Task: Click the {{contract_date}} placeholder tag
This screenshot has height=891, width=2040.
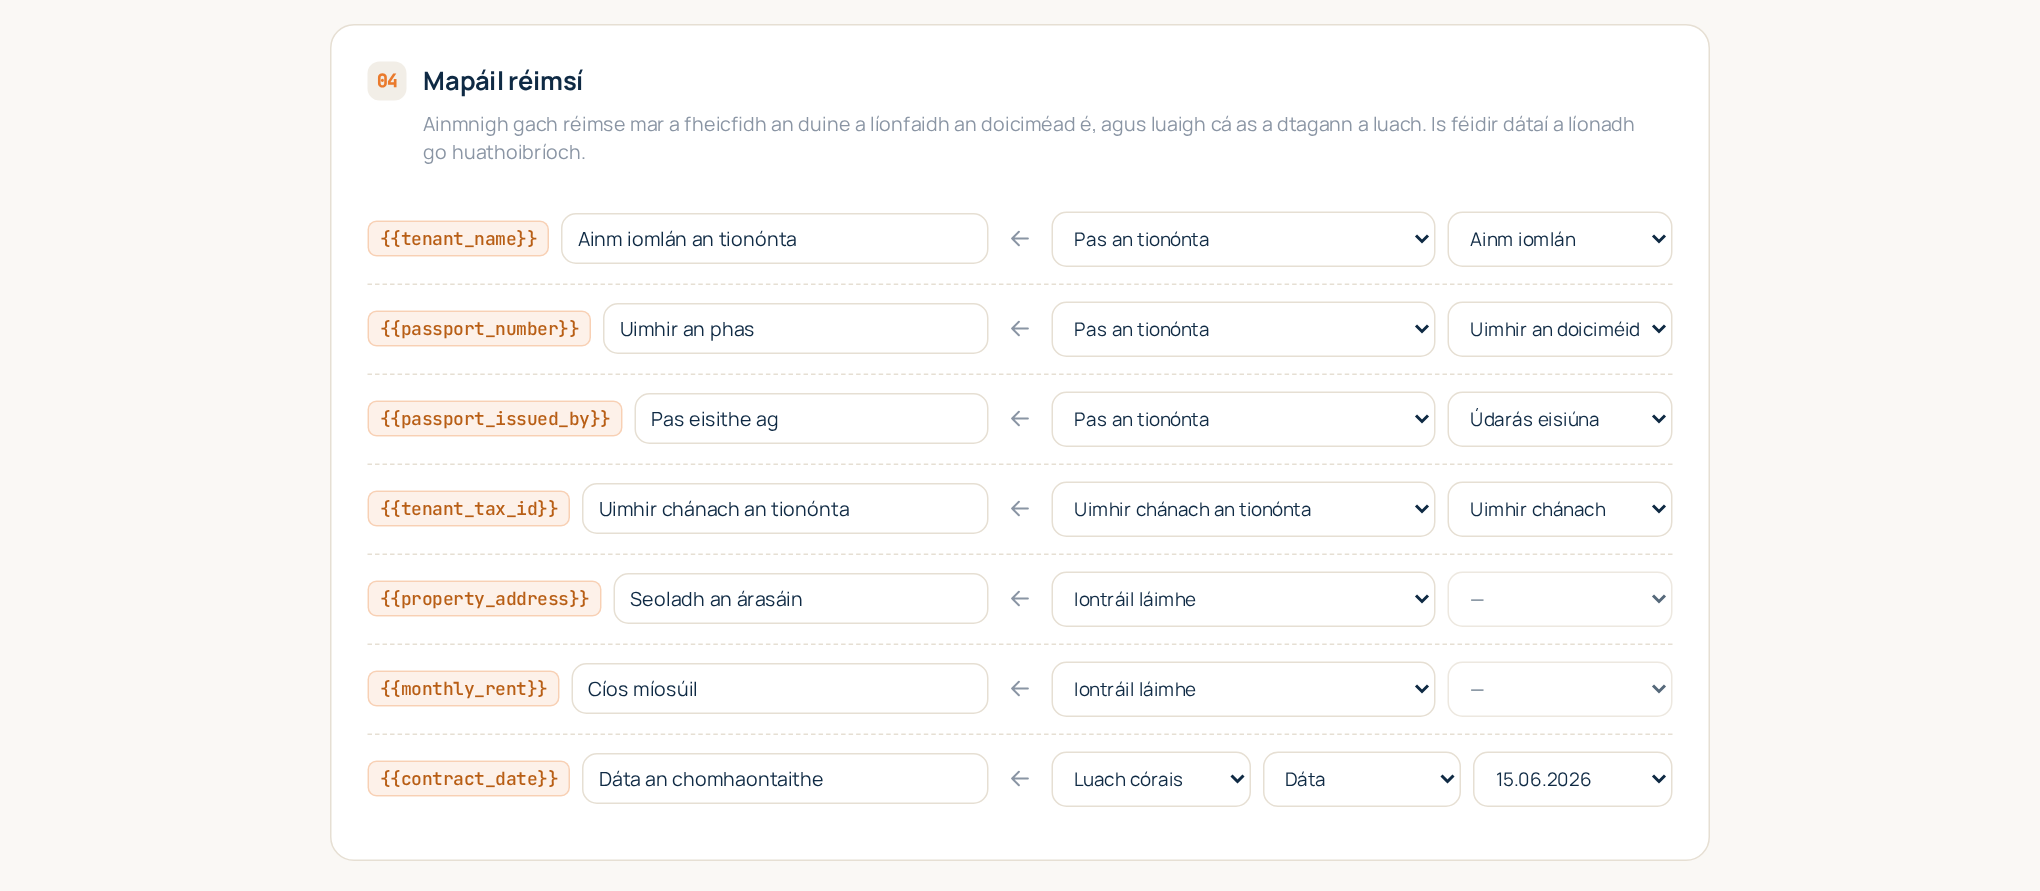Action: point(469,779)
